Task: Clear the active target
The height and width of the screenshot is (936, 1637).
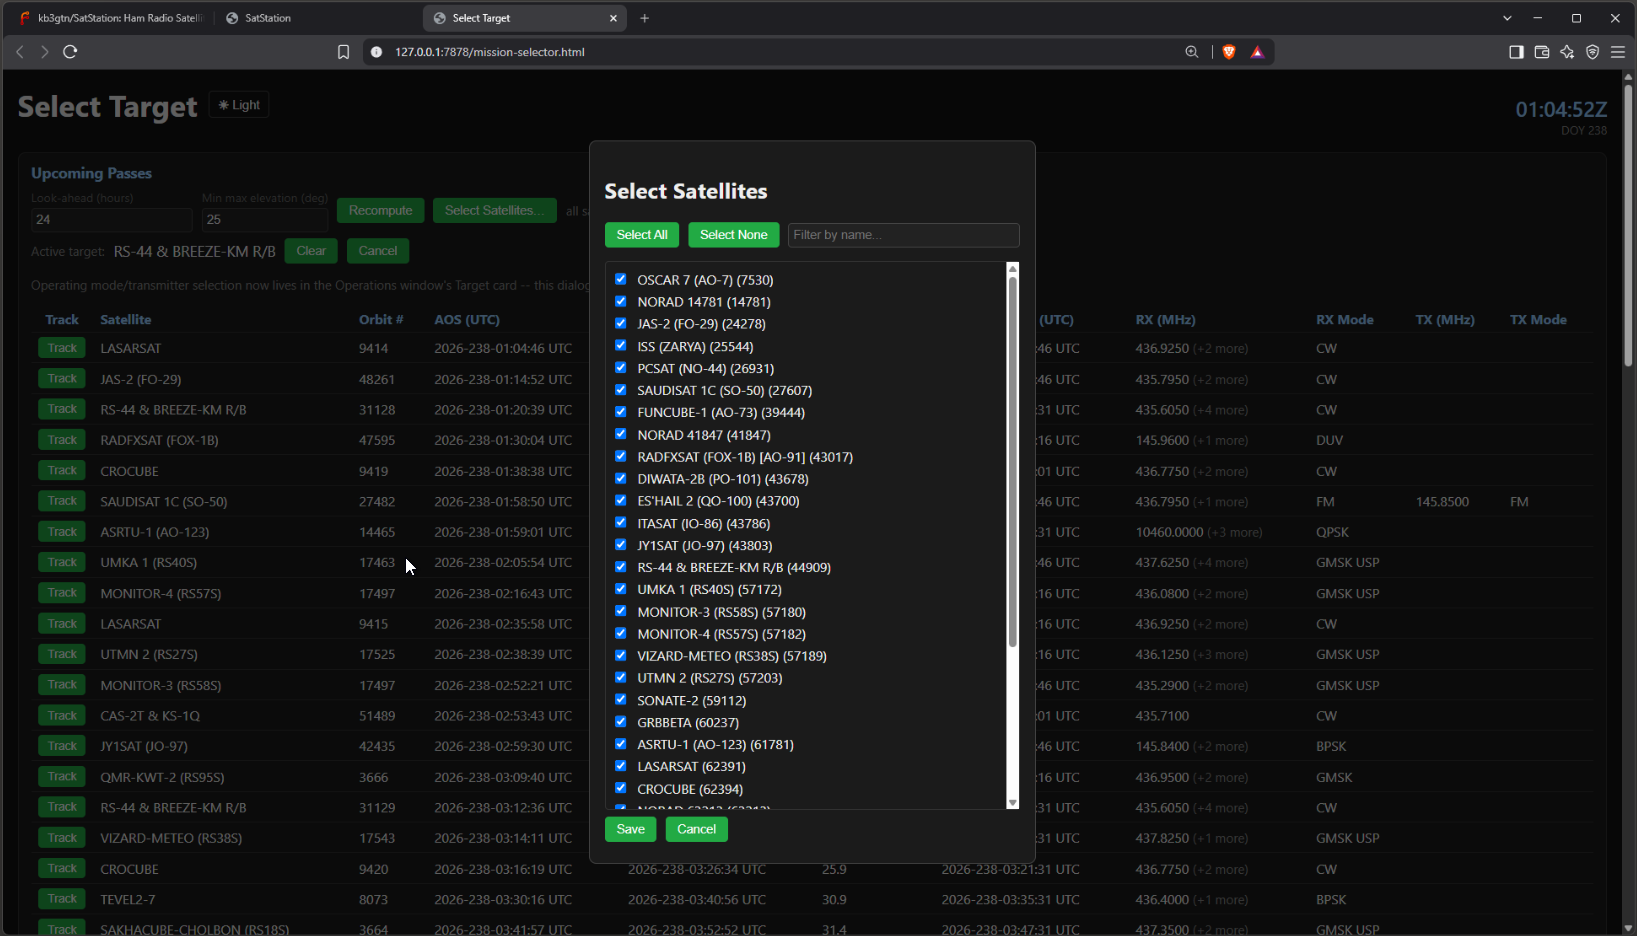Action: 311,251
